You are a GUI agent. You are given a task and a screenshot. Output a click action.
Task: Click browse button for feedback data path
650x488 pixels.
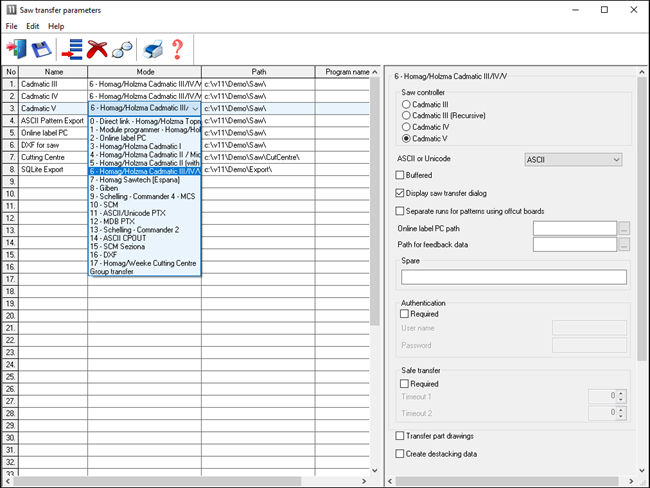[624, 244]
